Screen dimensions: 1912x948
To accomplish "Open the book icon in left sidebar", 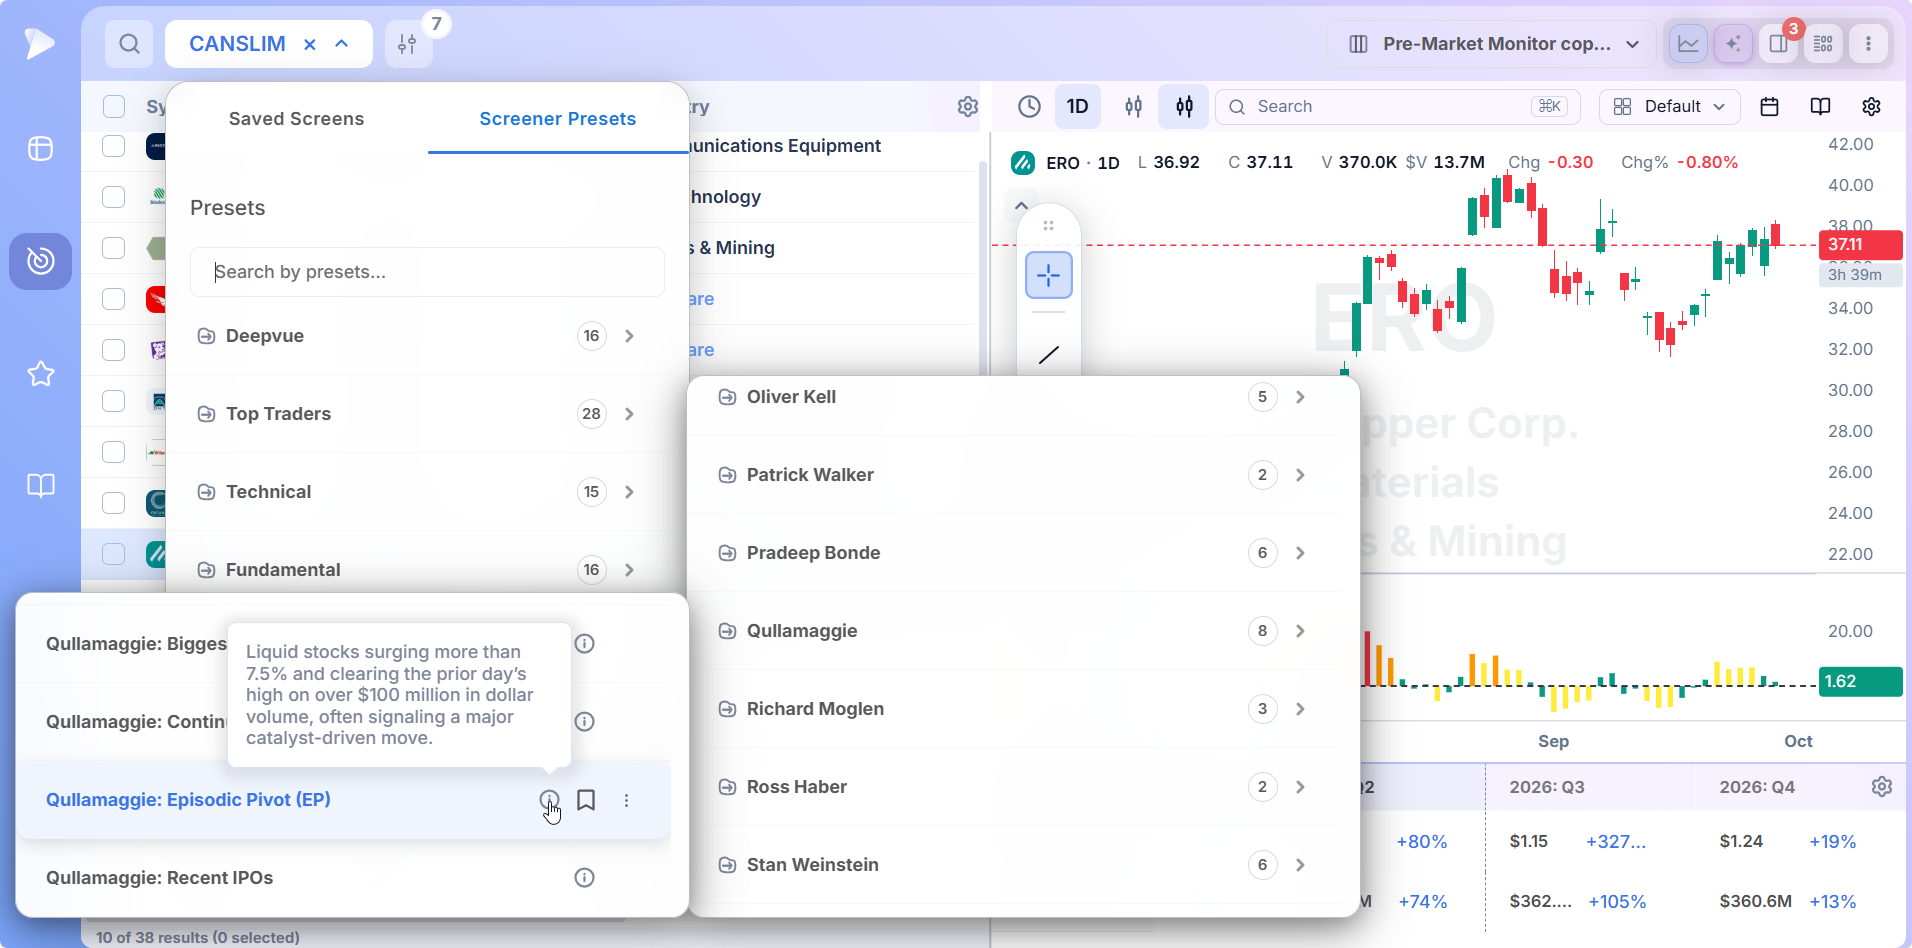I will [x=40, y=486].
